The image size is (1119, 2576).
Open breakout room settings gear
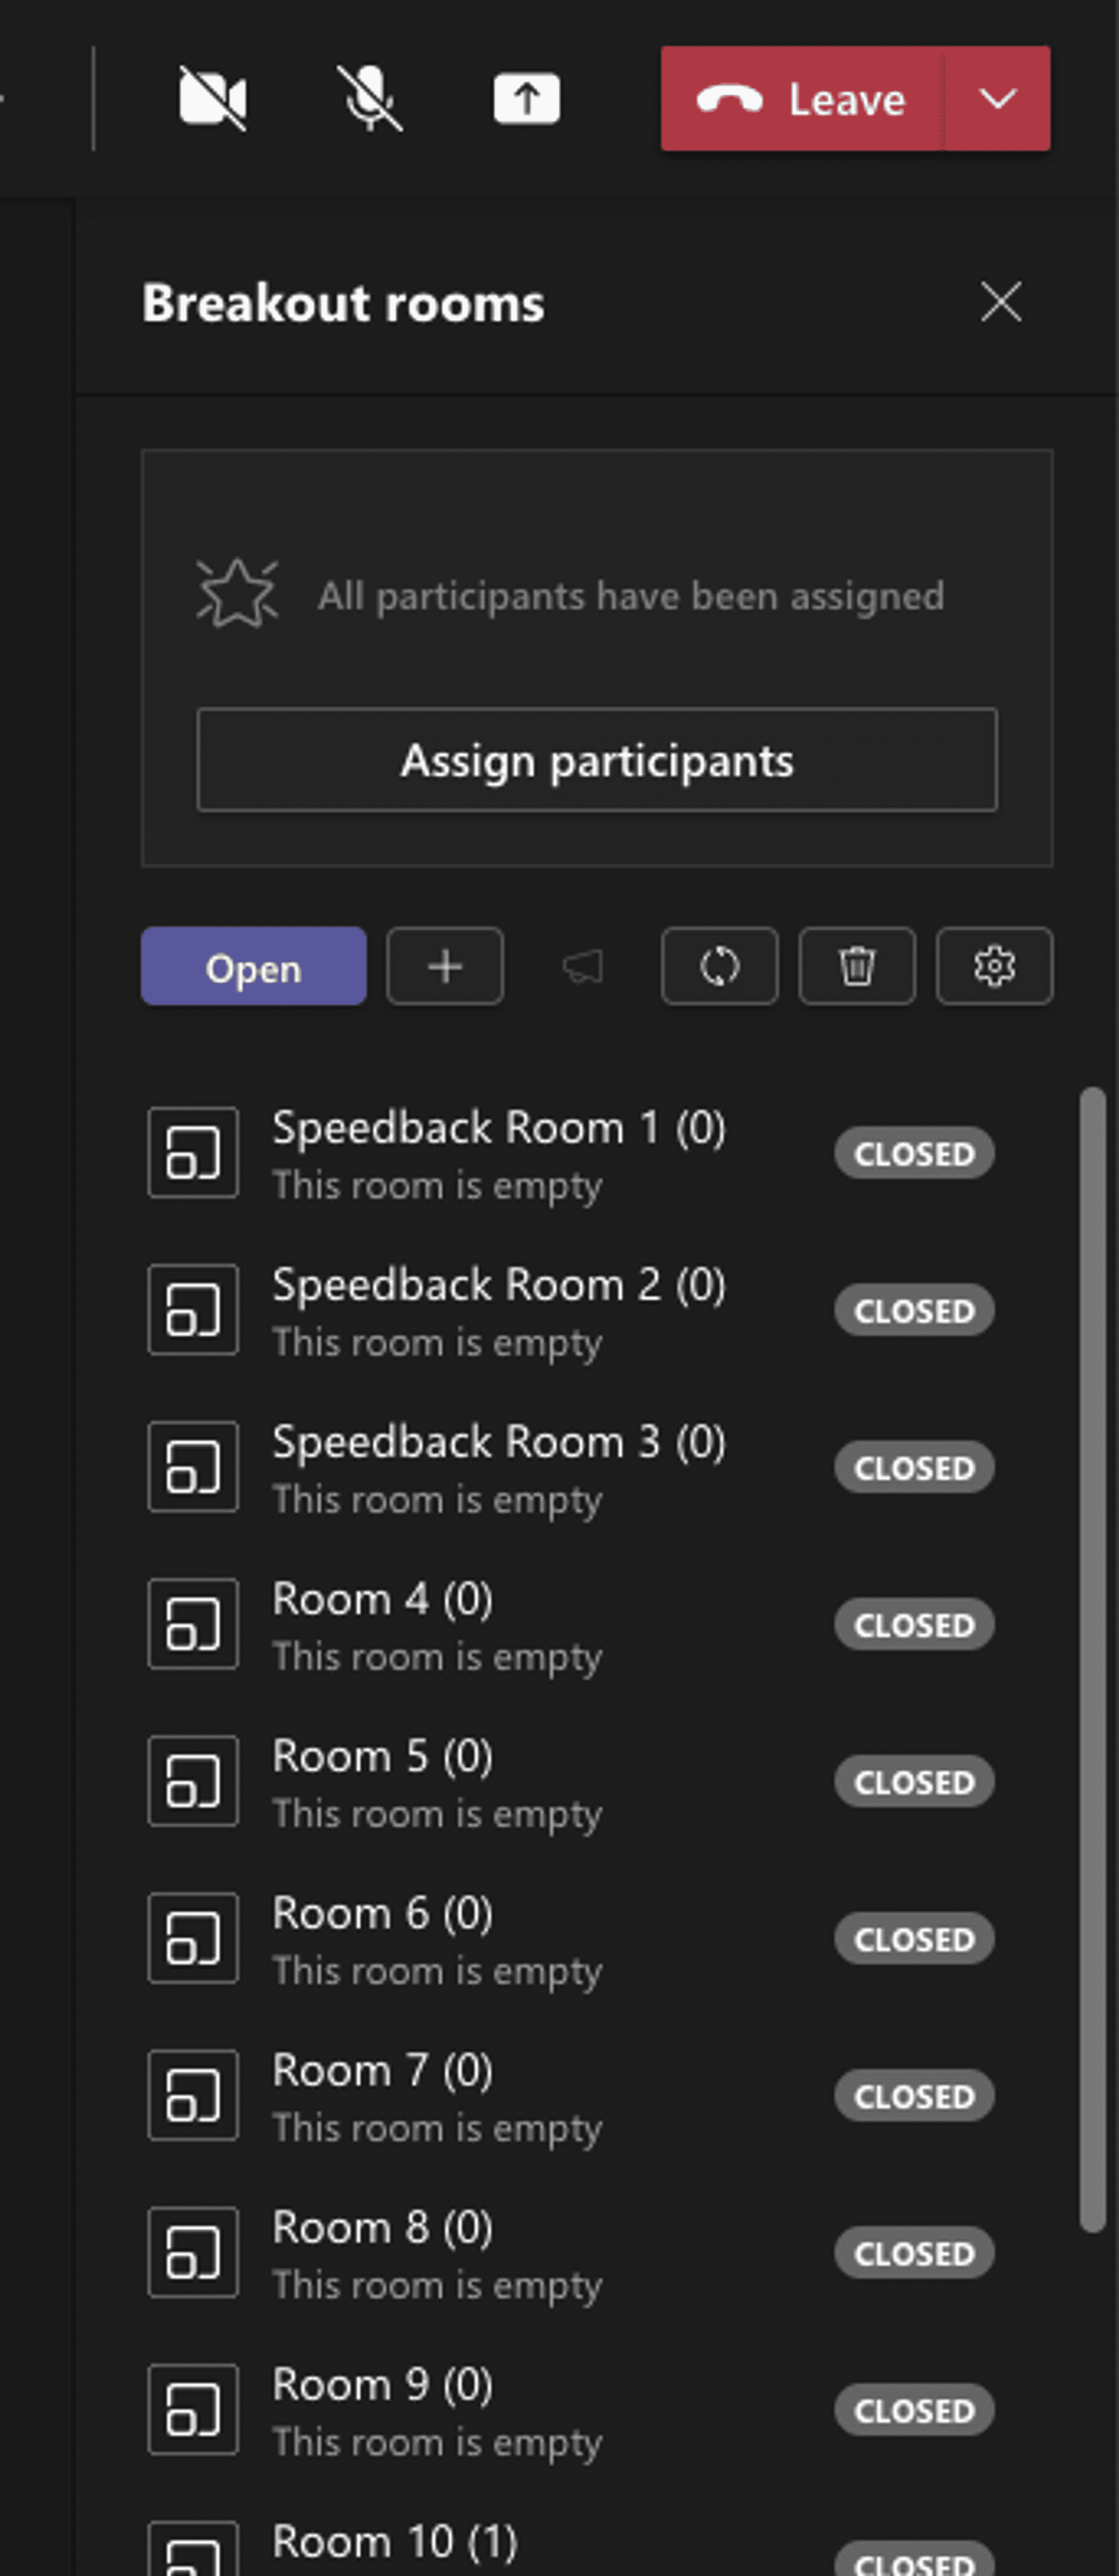pos(993,966)
